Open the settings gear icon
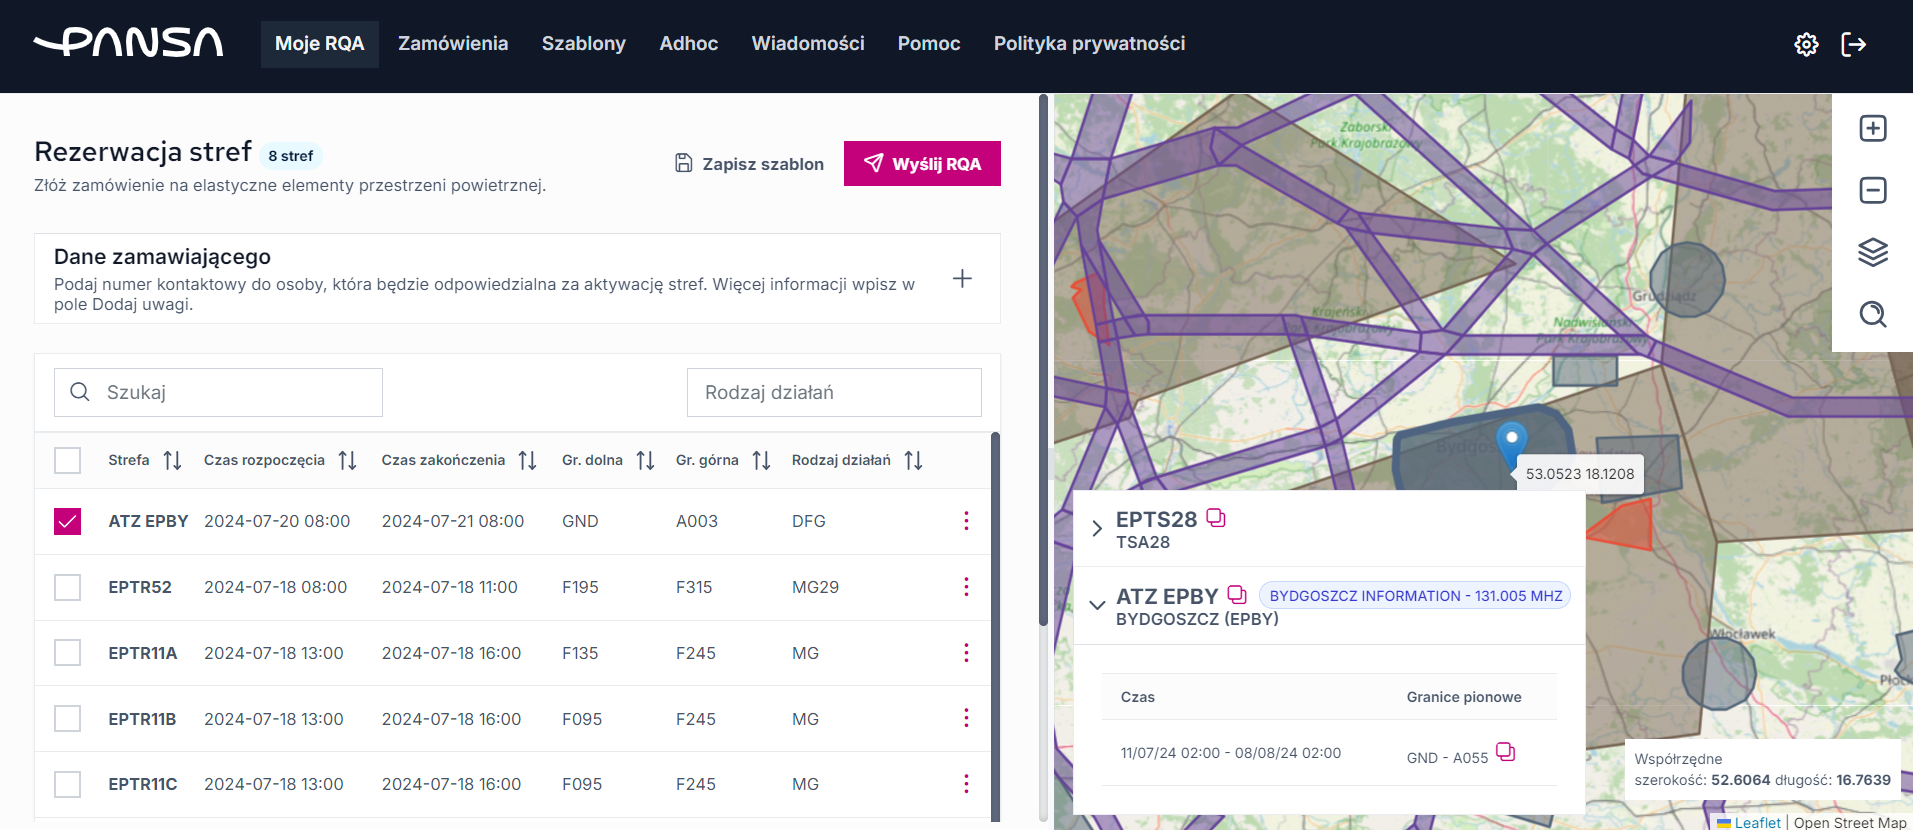The width and height of the screenshot is (1913, 830). coord(1805,44)
